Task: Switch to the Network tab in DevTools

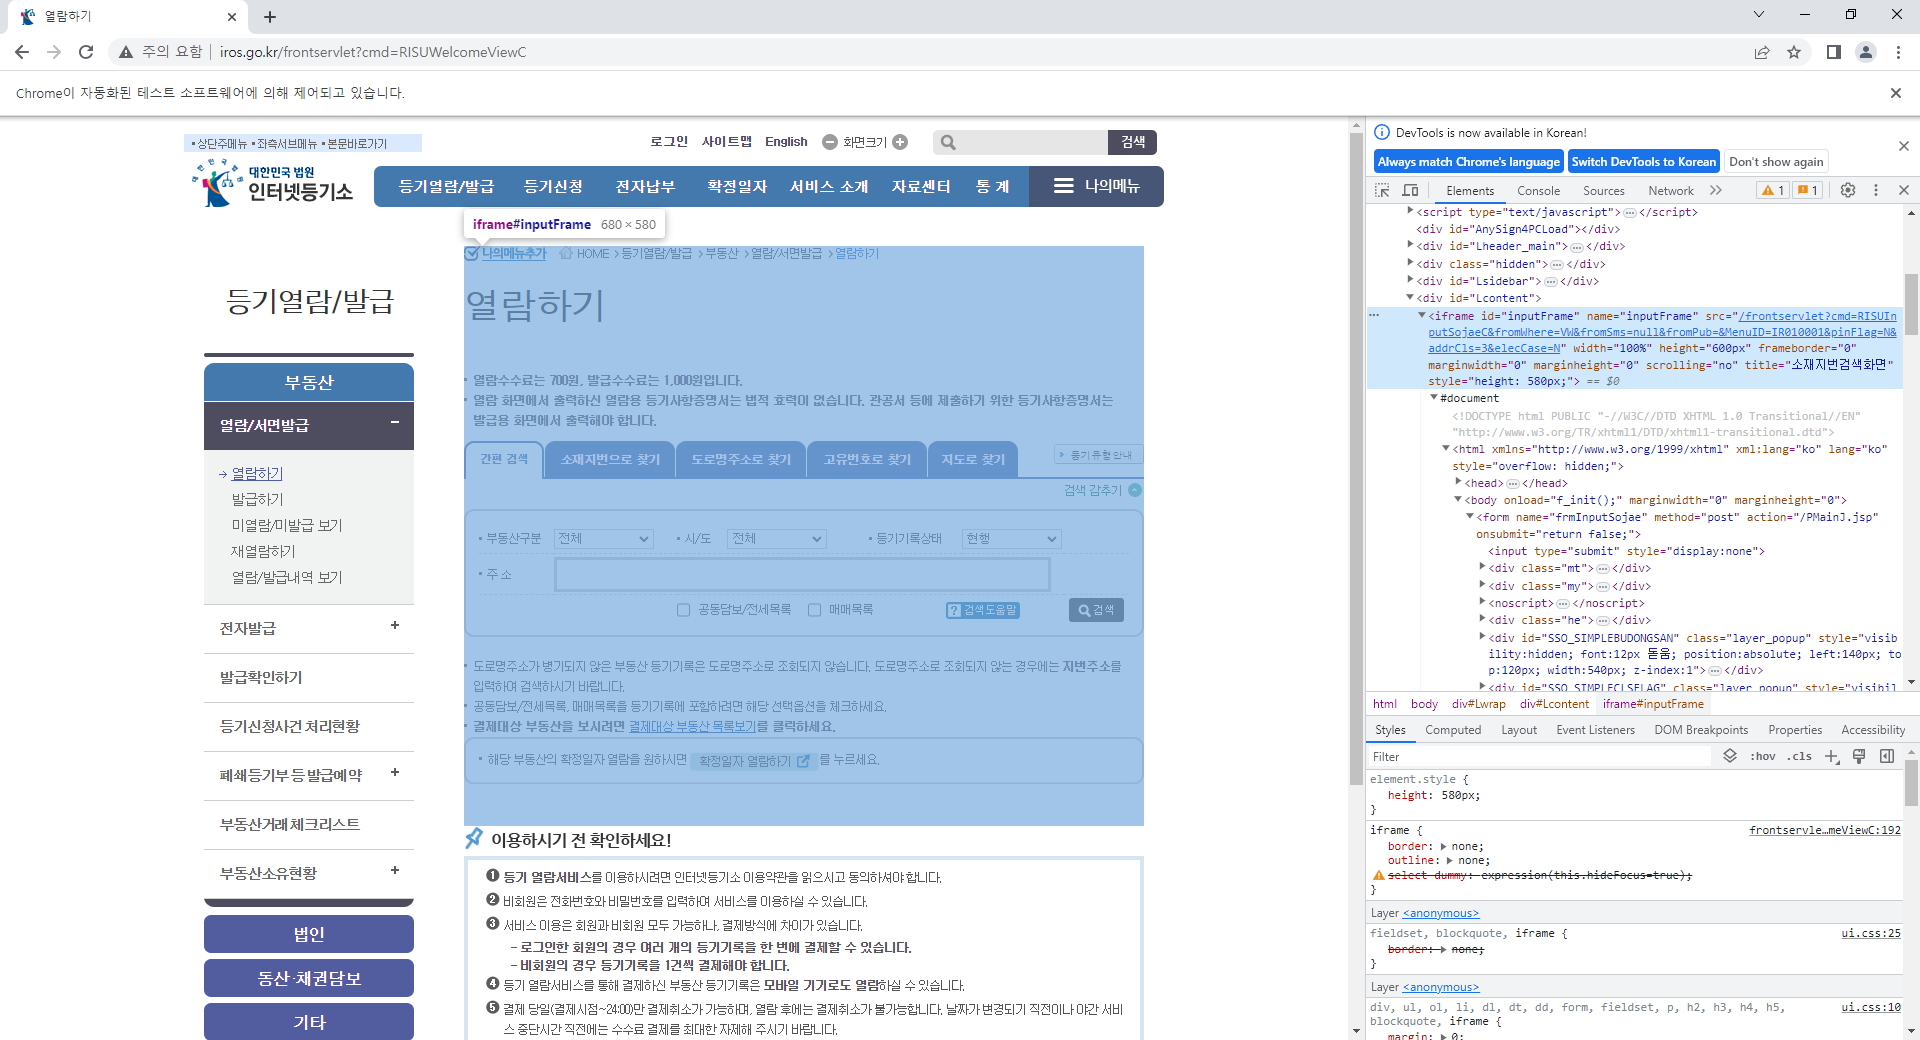Action: (1671, 191)
